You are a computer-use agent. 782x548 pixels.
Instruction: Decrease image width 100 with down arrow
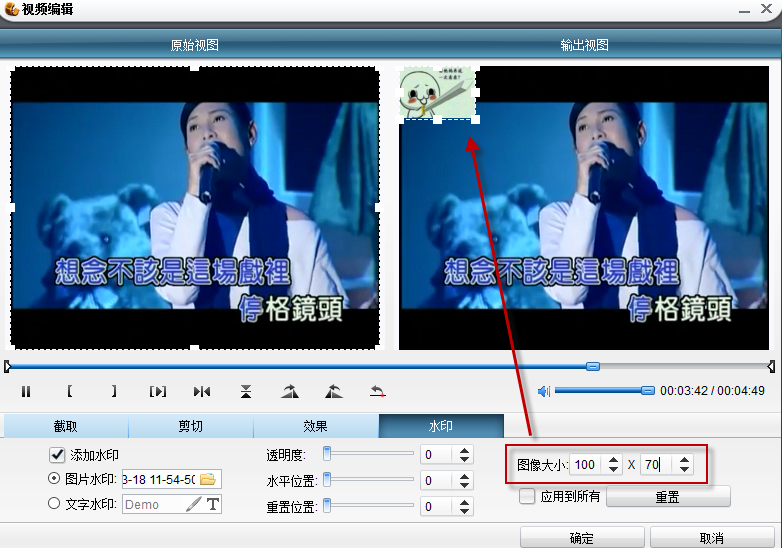tap(613, 469)
